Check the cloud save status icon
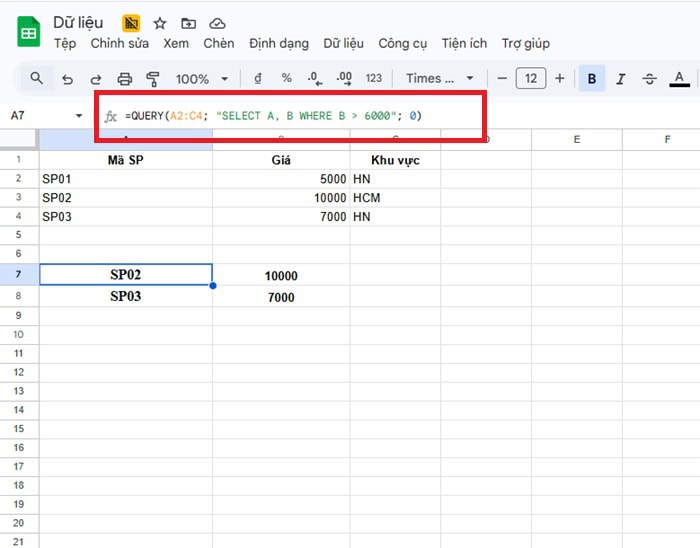The width and height of the screenshot is (700, 548). (x=217, y=23)
